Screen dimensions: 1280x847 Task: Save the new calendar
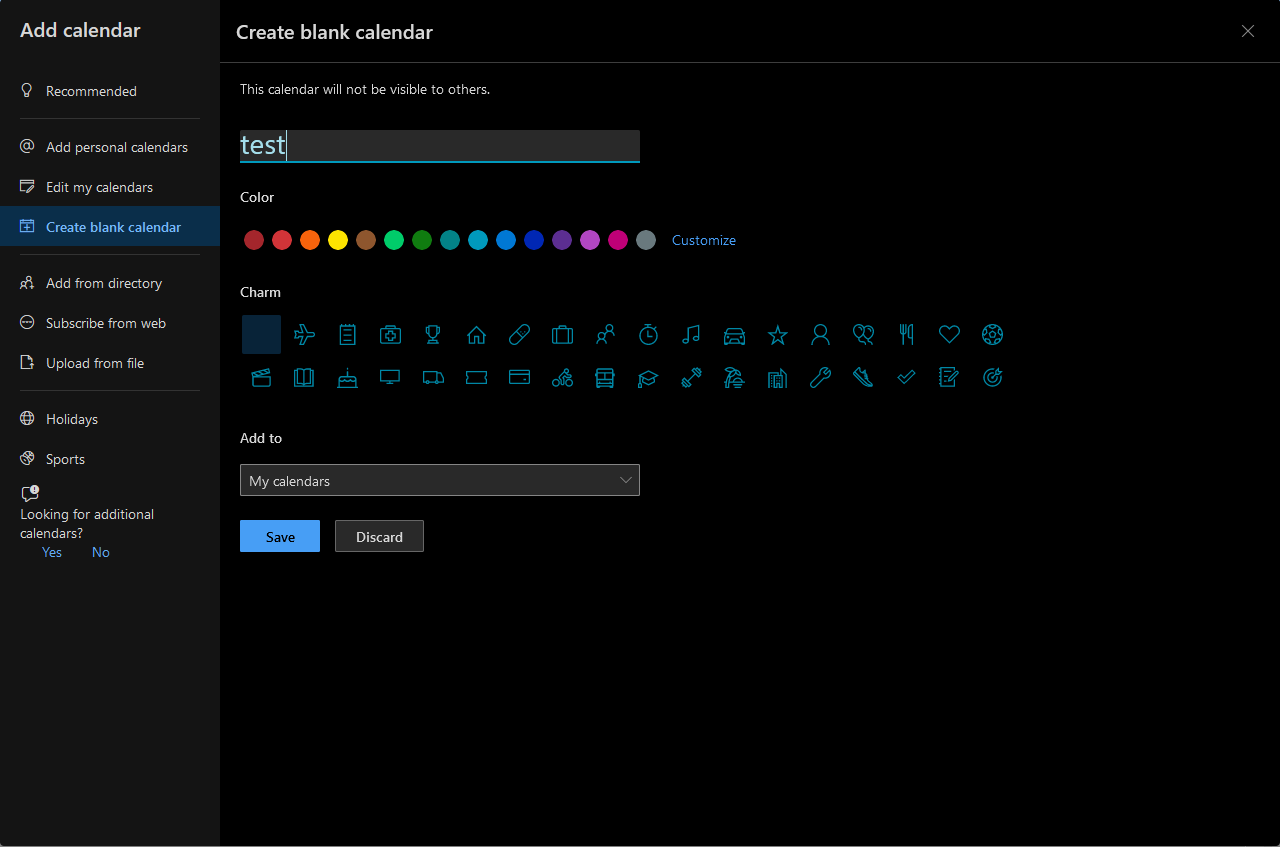280,536
